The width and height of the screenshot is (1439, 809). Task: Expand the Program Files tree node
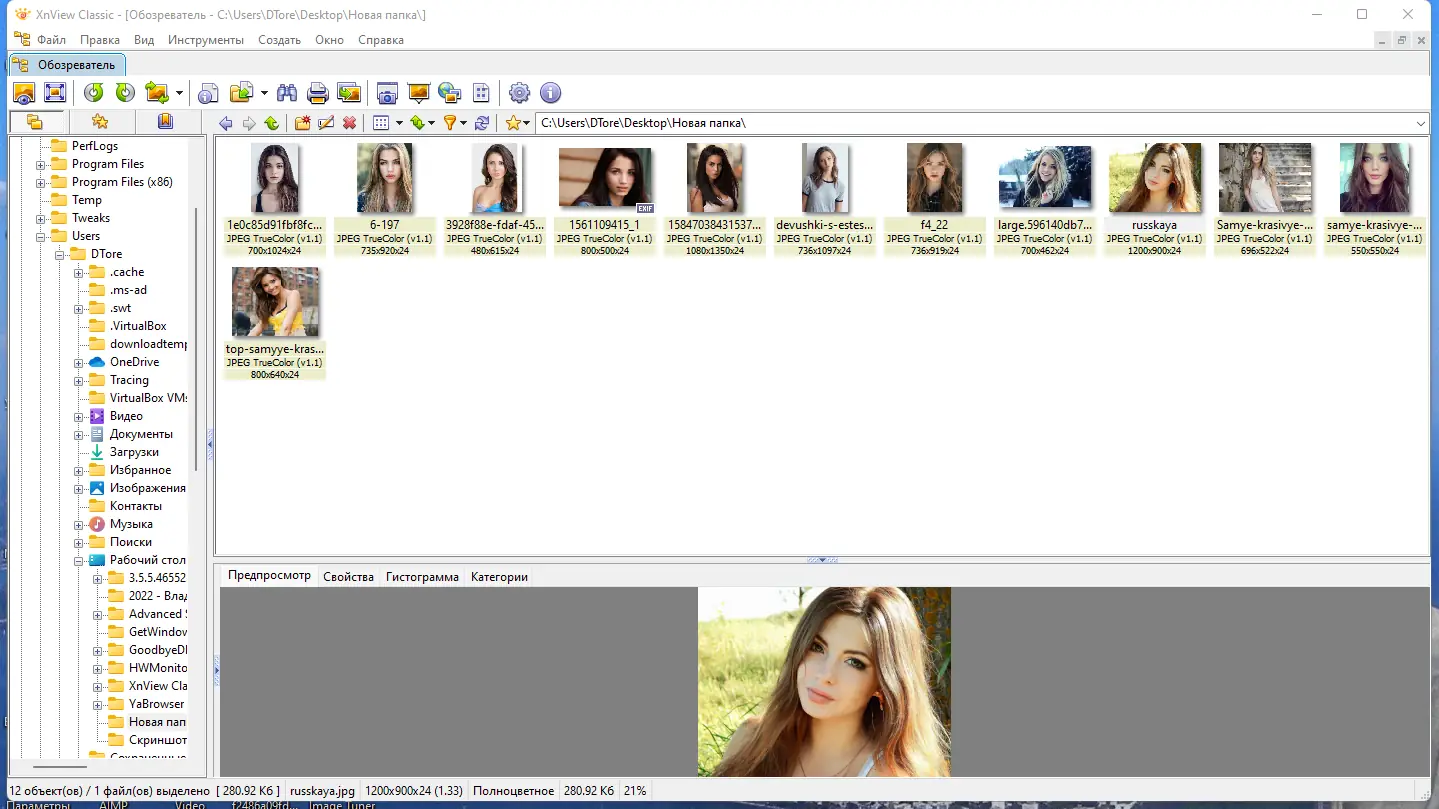(x=41, y=164)
